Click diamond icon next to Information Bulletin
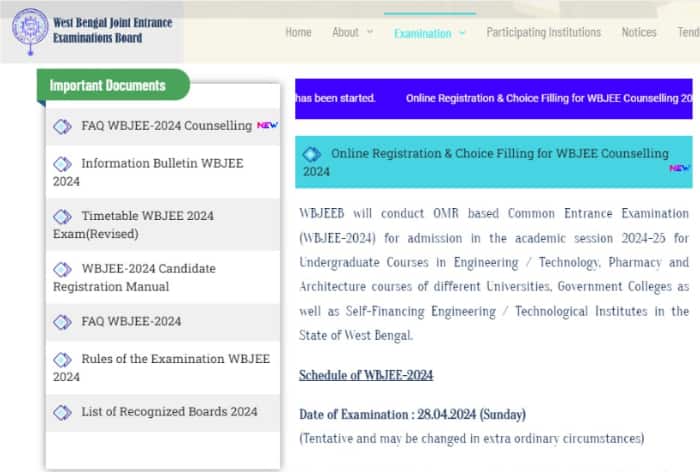The height and width of the screenshot is (472, 700). coord(63,163)
